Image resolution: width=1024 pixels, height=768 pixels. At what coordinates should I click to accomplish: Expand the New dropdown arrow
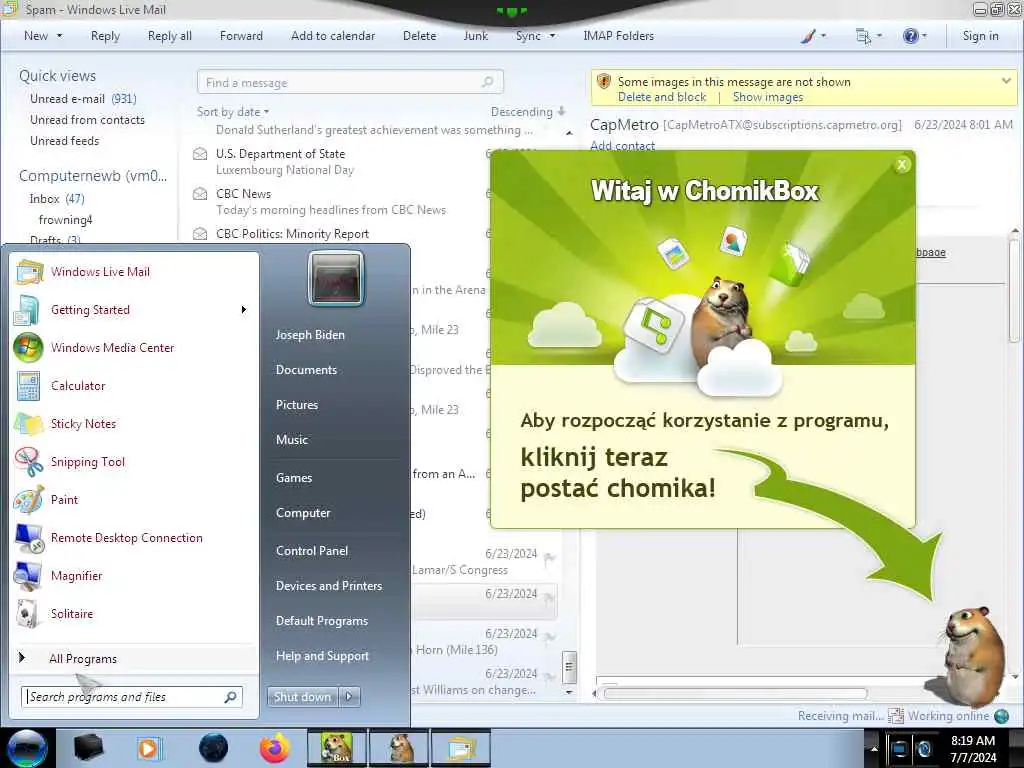[x=59, y=36]
